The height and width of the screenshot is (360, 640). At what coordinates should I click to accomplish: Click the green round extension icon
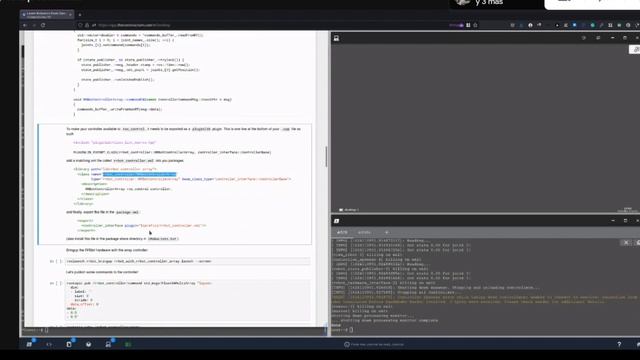[593, 25]
